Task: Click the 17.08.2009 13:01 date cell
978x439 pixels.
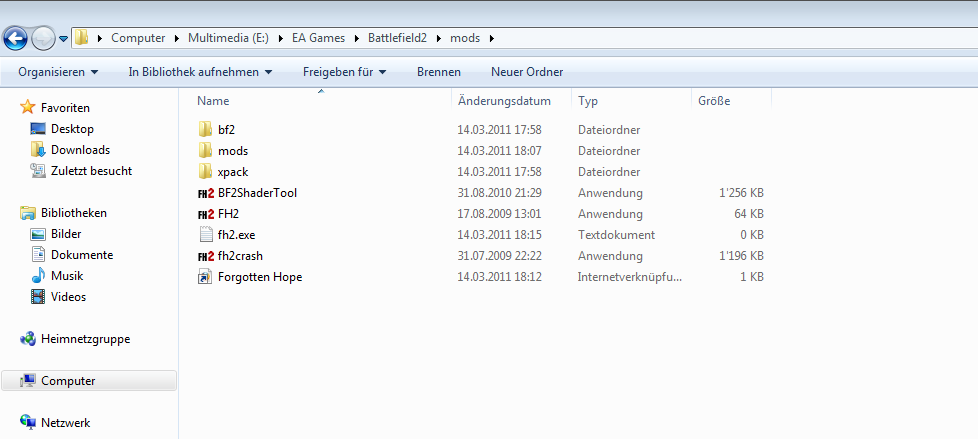Action: pyautogui.click(x=499, y=214)
